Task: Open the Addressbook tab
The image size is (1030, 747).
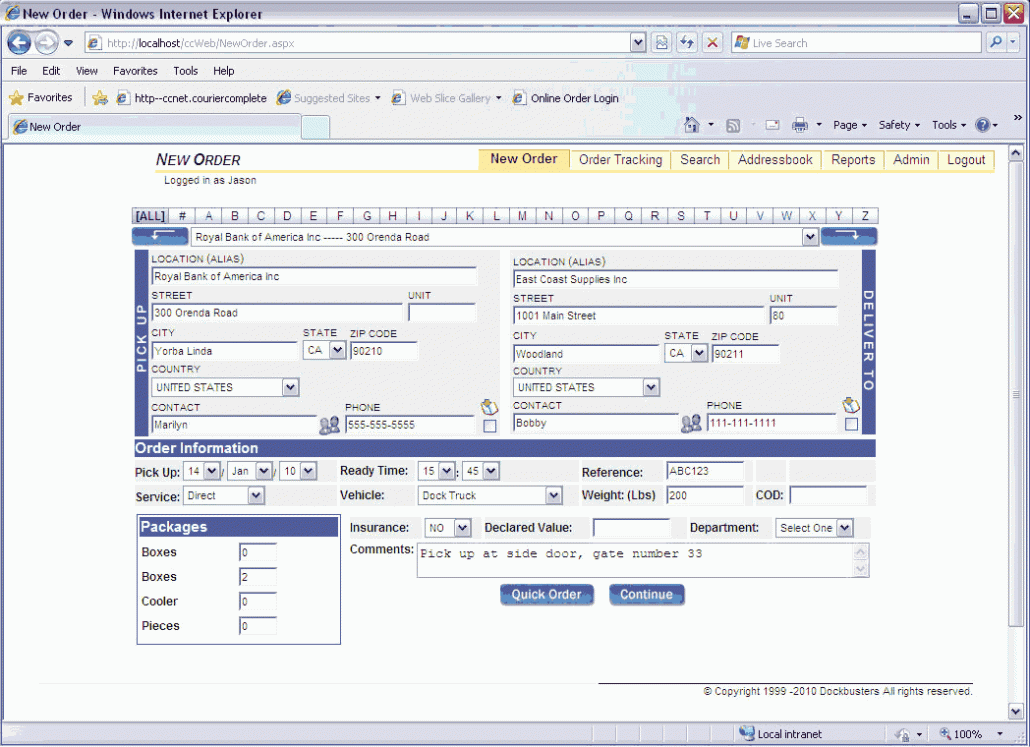Action: click(x=775, y=160)
